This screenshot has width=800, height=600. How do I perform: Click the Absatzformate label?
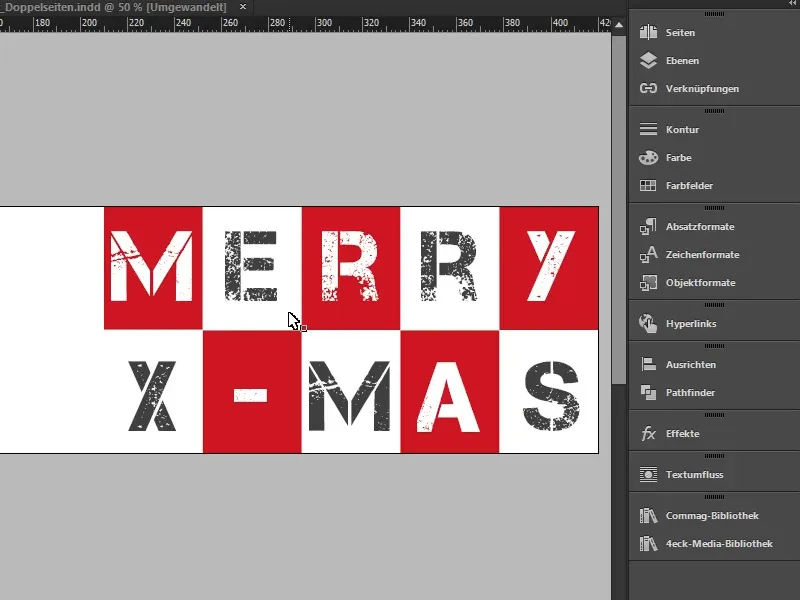click(x=700, y=227)
